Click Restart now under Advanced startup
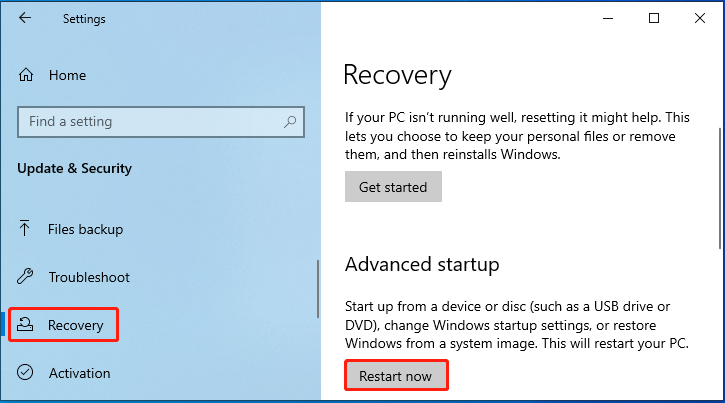 tap(396, 376)
